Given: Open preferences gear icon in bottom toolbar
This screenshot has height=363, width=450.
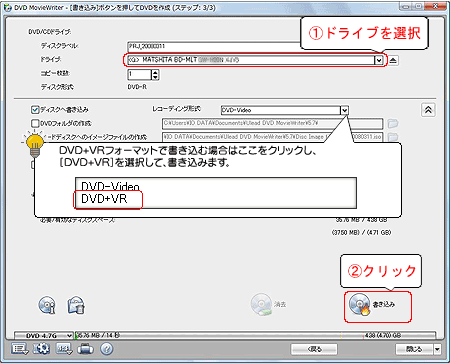Looking at the screenshot, I should point(42,349).
